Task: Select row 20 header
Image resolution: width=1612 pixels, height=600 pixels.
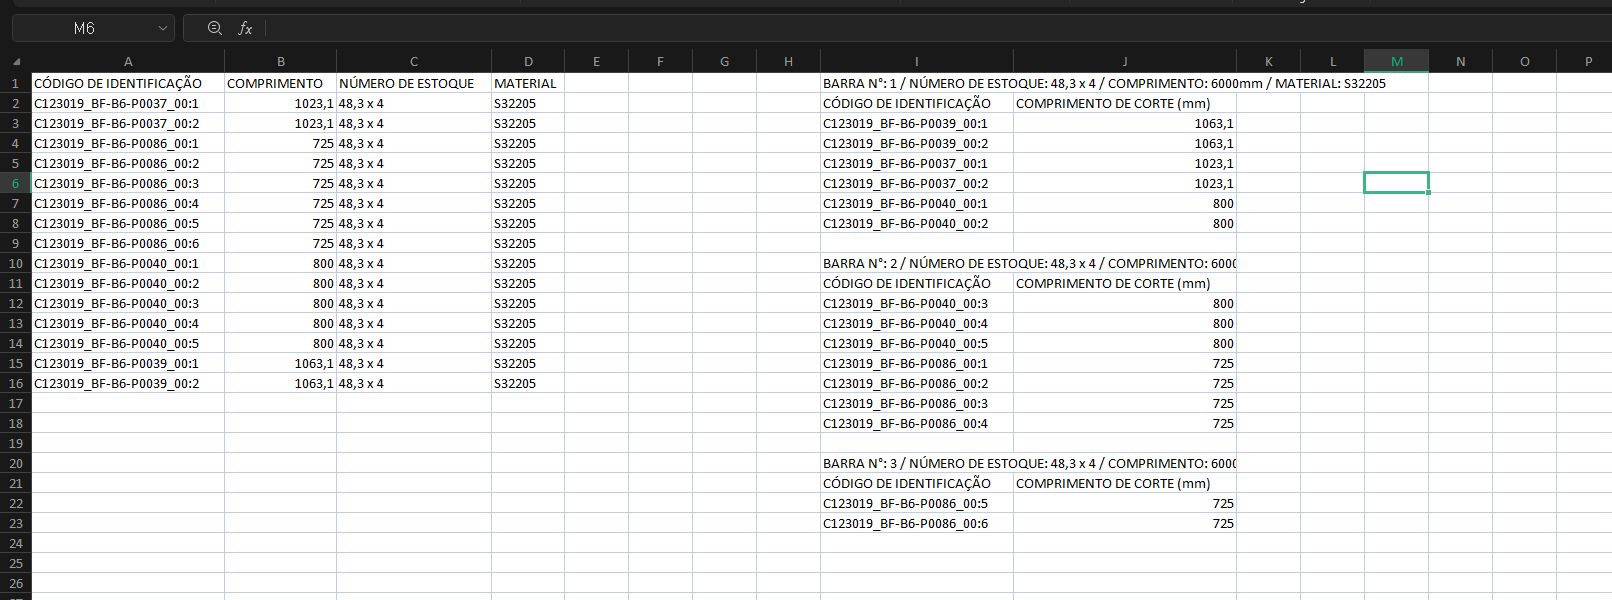Action: (x=16, y=463)
